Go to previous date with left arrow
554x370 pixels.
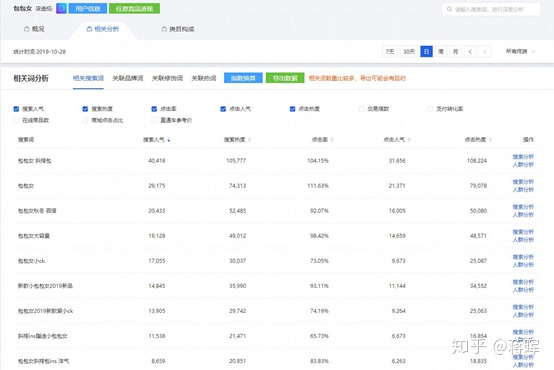tap(470, 52)
